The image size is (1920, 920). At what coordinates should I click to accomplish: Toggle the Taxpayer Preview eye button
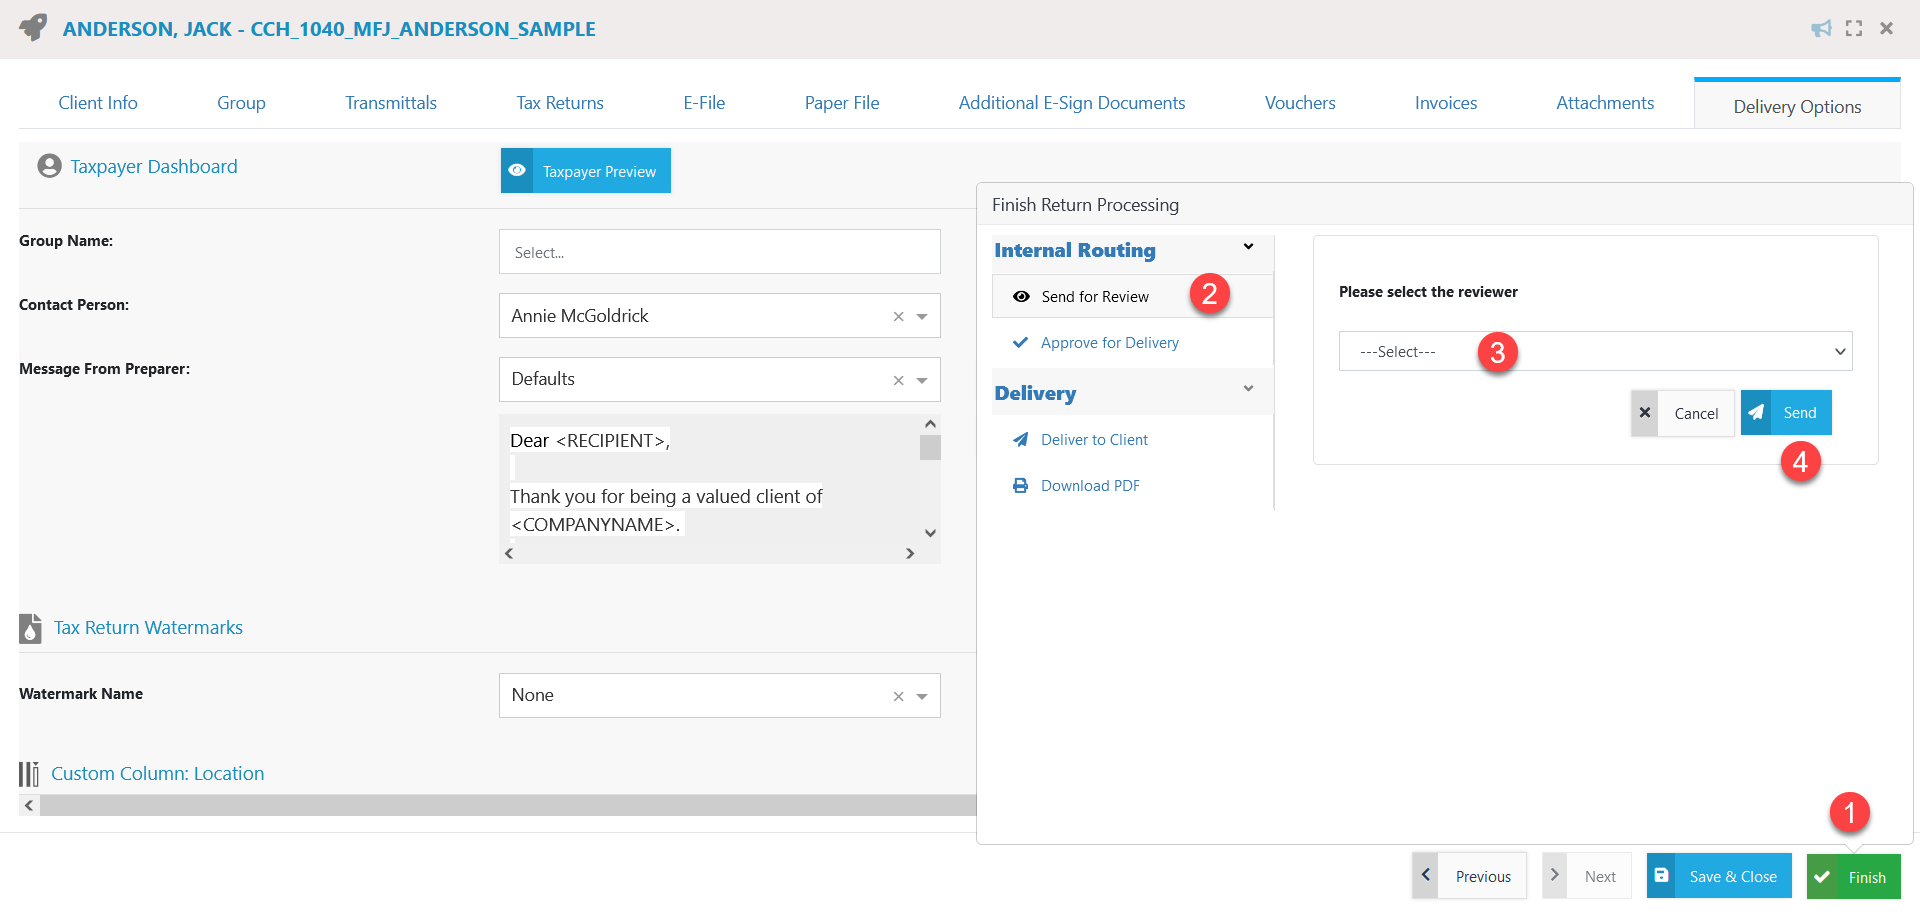[585, 170]
